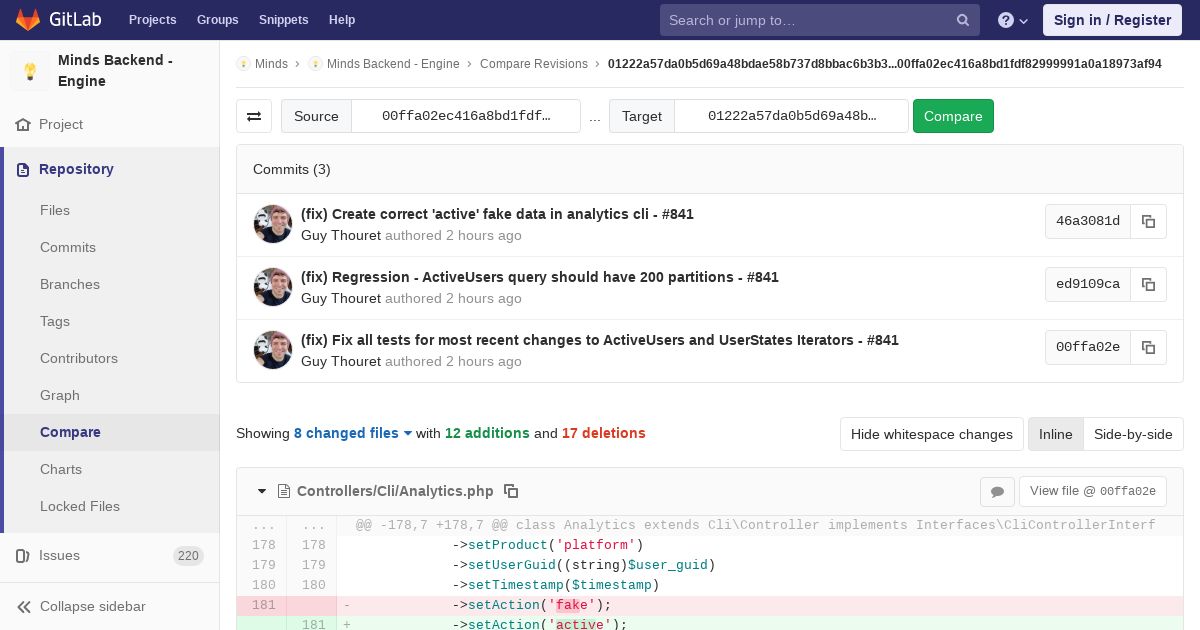Switch diff view to Inline

pyautogui.click(x=1055, y=434)
